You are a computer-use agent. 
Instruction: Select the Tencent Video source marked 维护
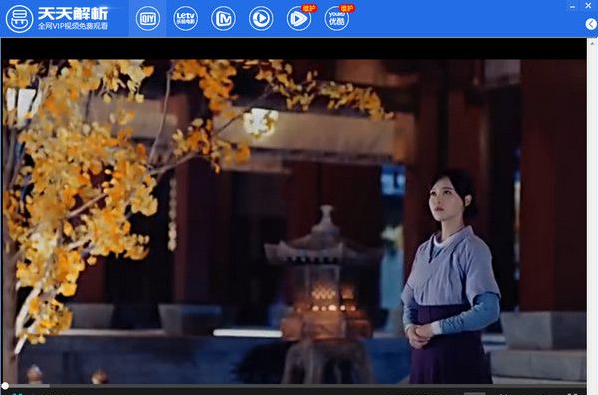(299, 18)
